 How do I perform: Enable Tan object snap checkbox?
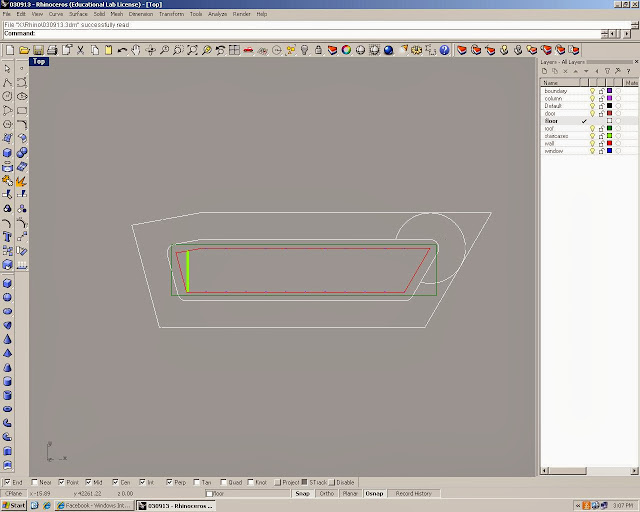coord(196,482)
